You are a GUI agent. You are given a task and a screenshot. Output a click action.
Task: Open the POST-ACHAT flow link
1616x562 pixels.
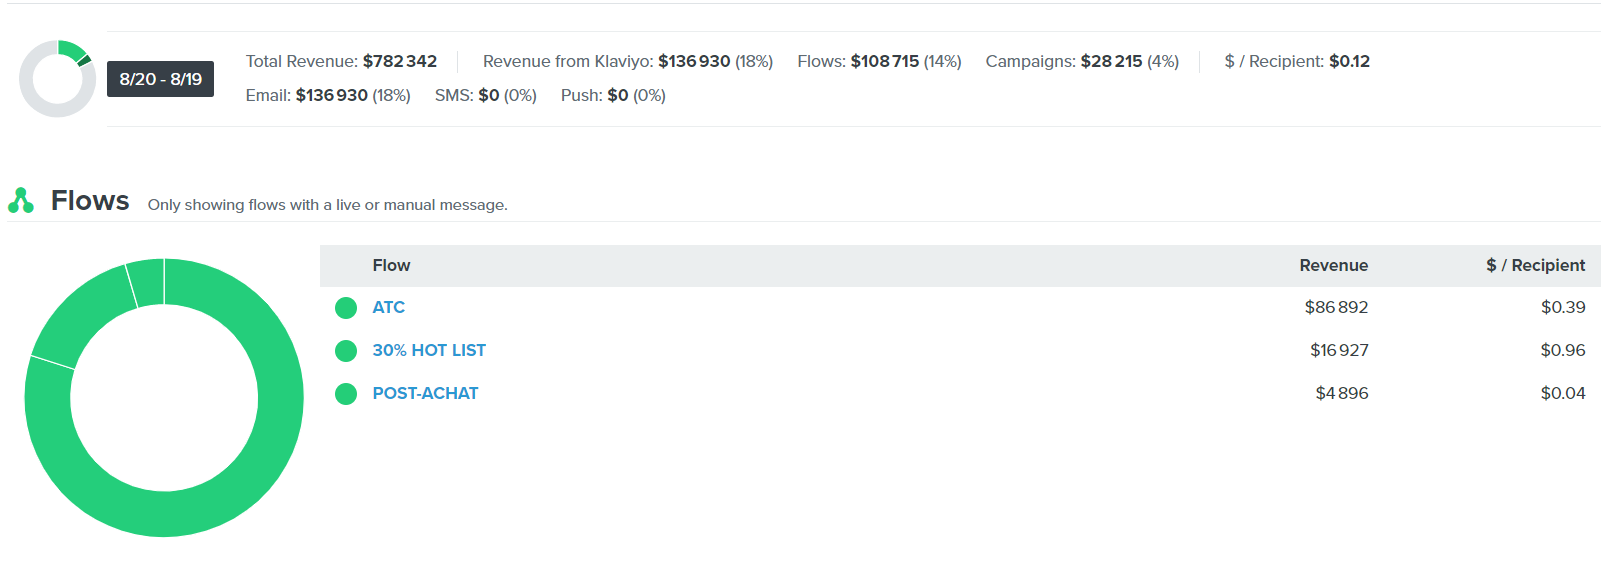[x=425, y=394]
